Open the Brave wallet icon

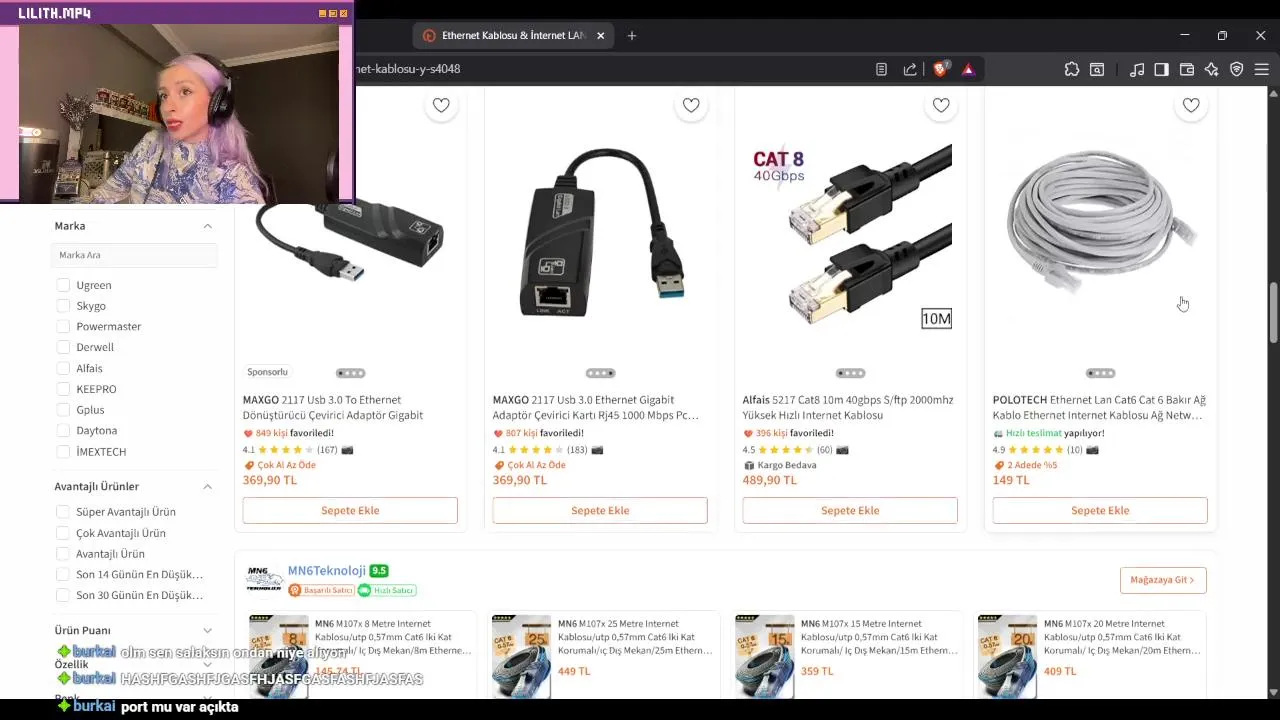(x=1187, y=69)
